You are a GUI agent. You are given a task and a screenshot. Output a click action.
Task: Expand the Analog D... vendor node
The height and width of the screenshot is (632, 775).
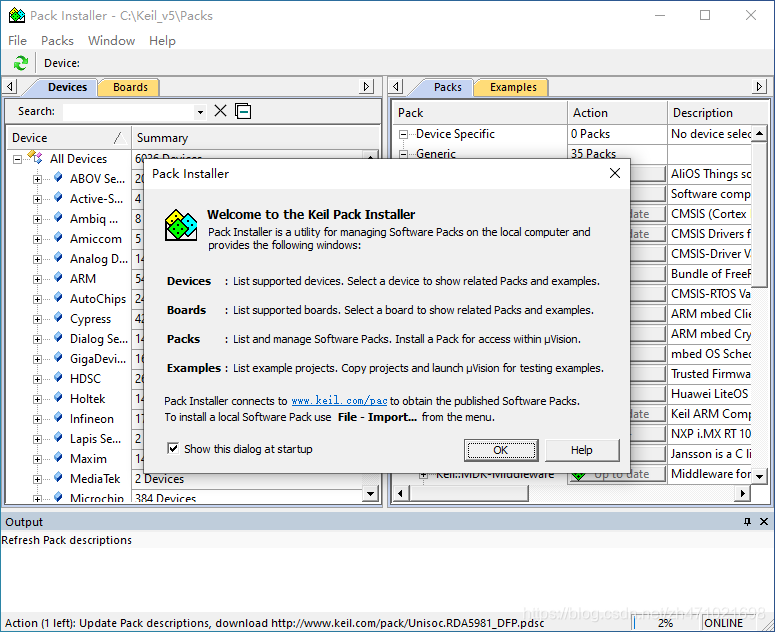(38, 259)
